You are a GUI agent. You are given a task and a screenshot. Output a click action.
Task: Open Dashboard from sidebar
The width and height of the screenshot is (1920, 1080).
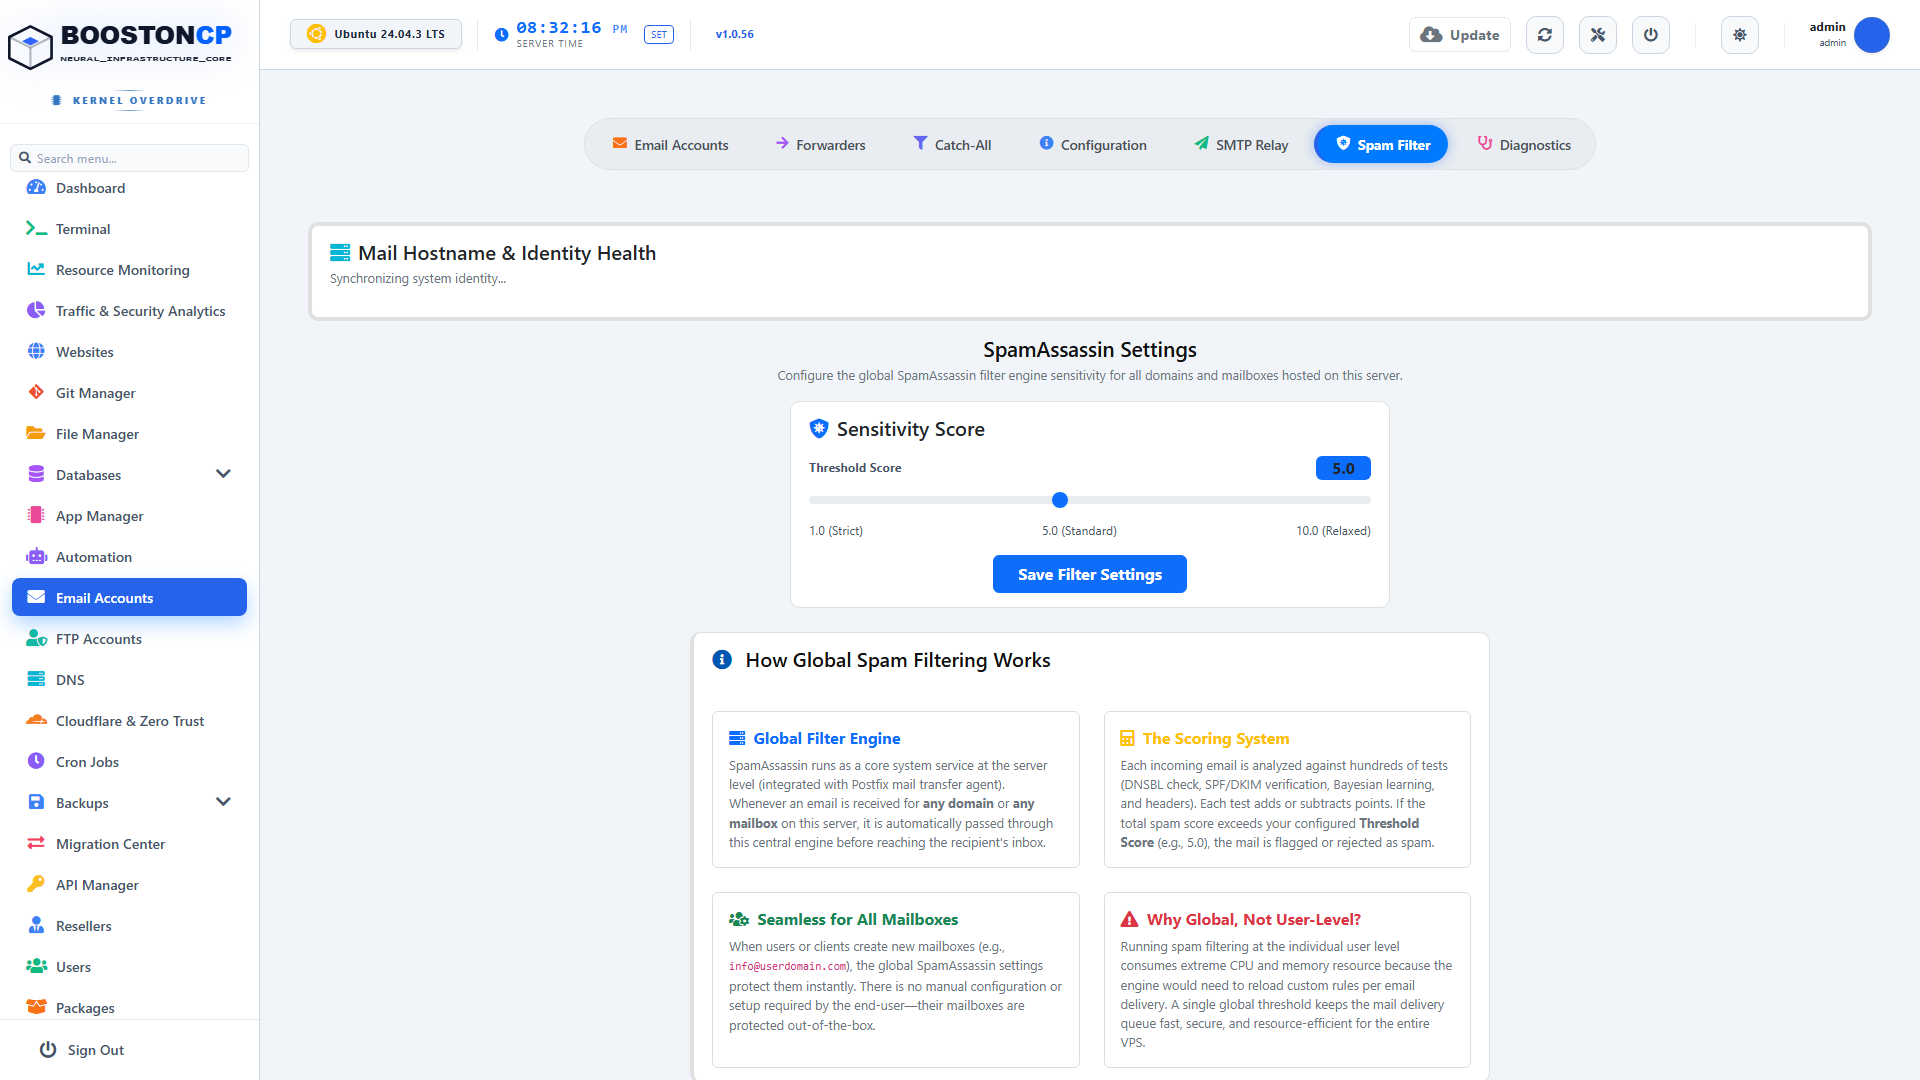tap(129, 188)
